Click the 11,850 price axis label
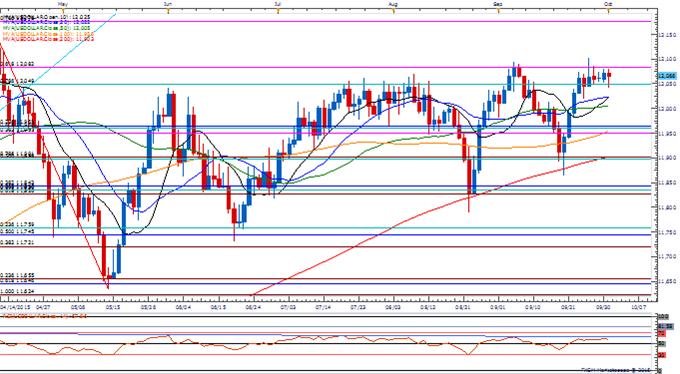 coord(668,183)
